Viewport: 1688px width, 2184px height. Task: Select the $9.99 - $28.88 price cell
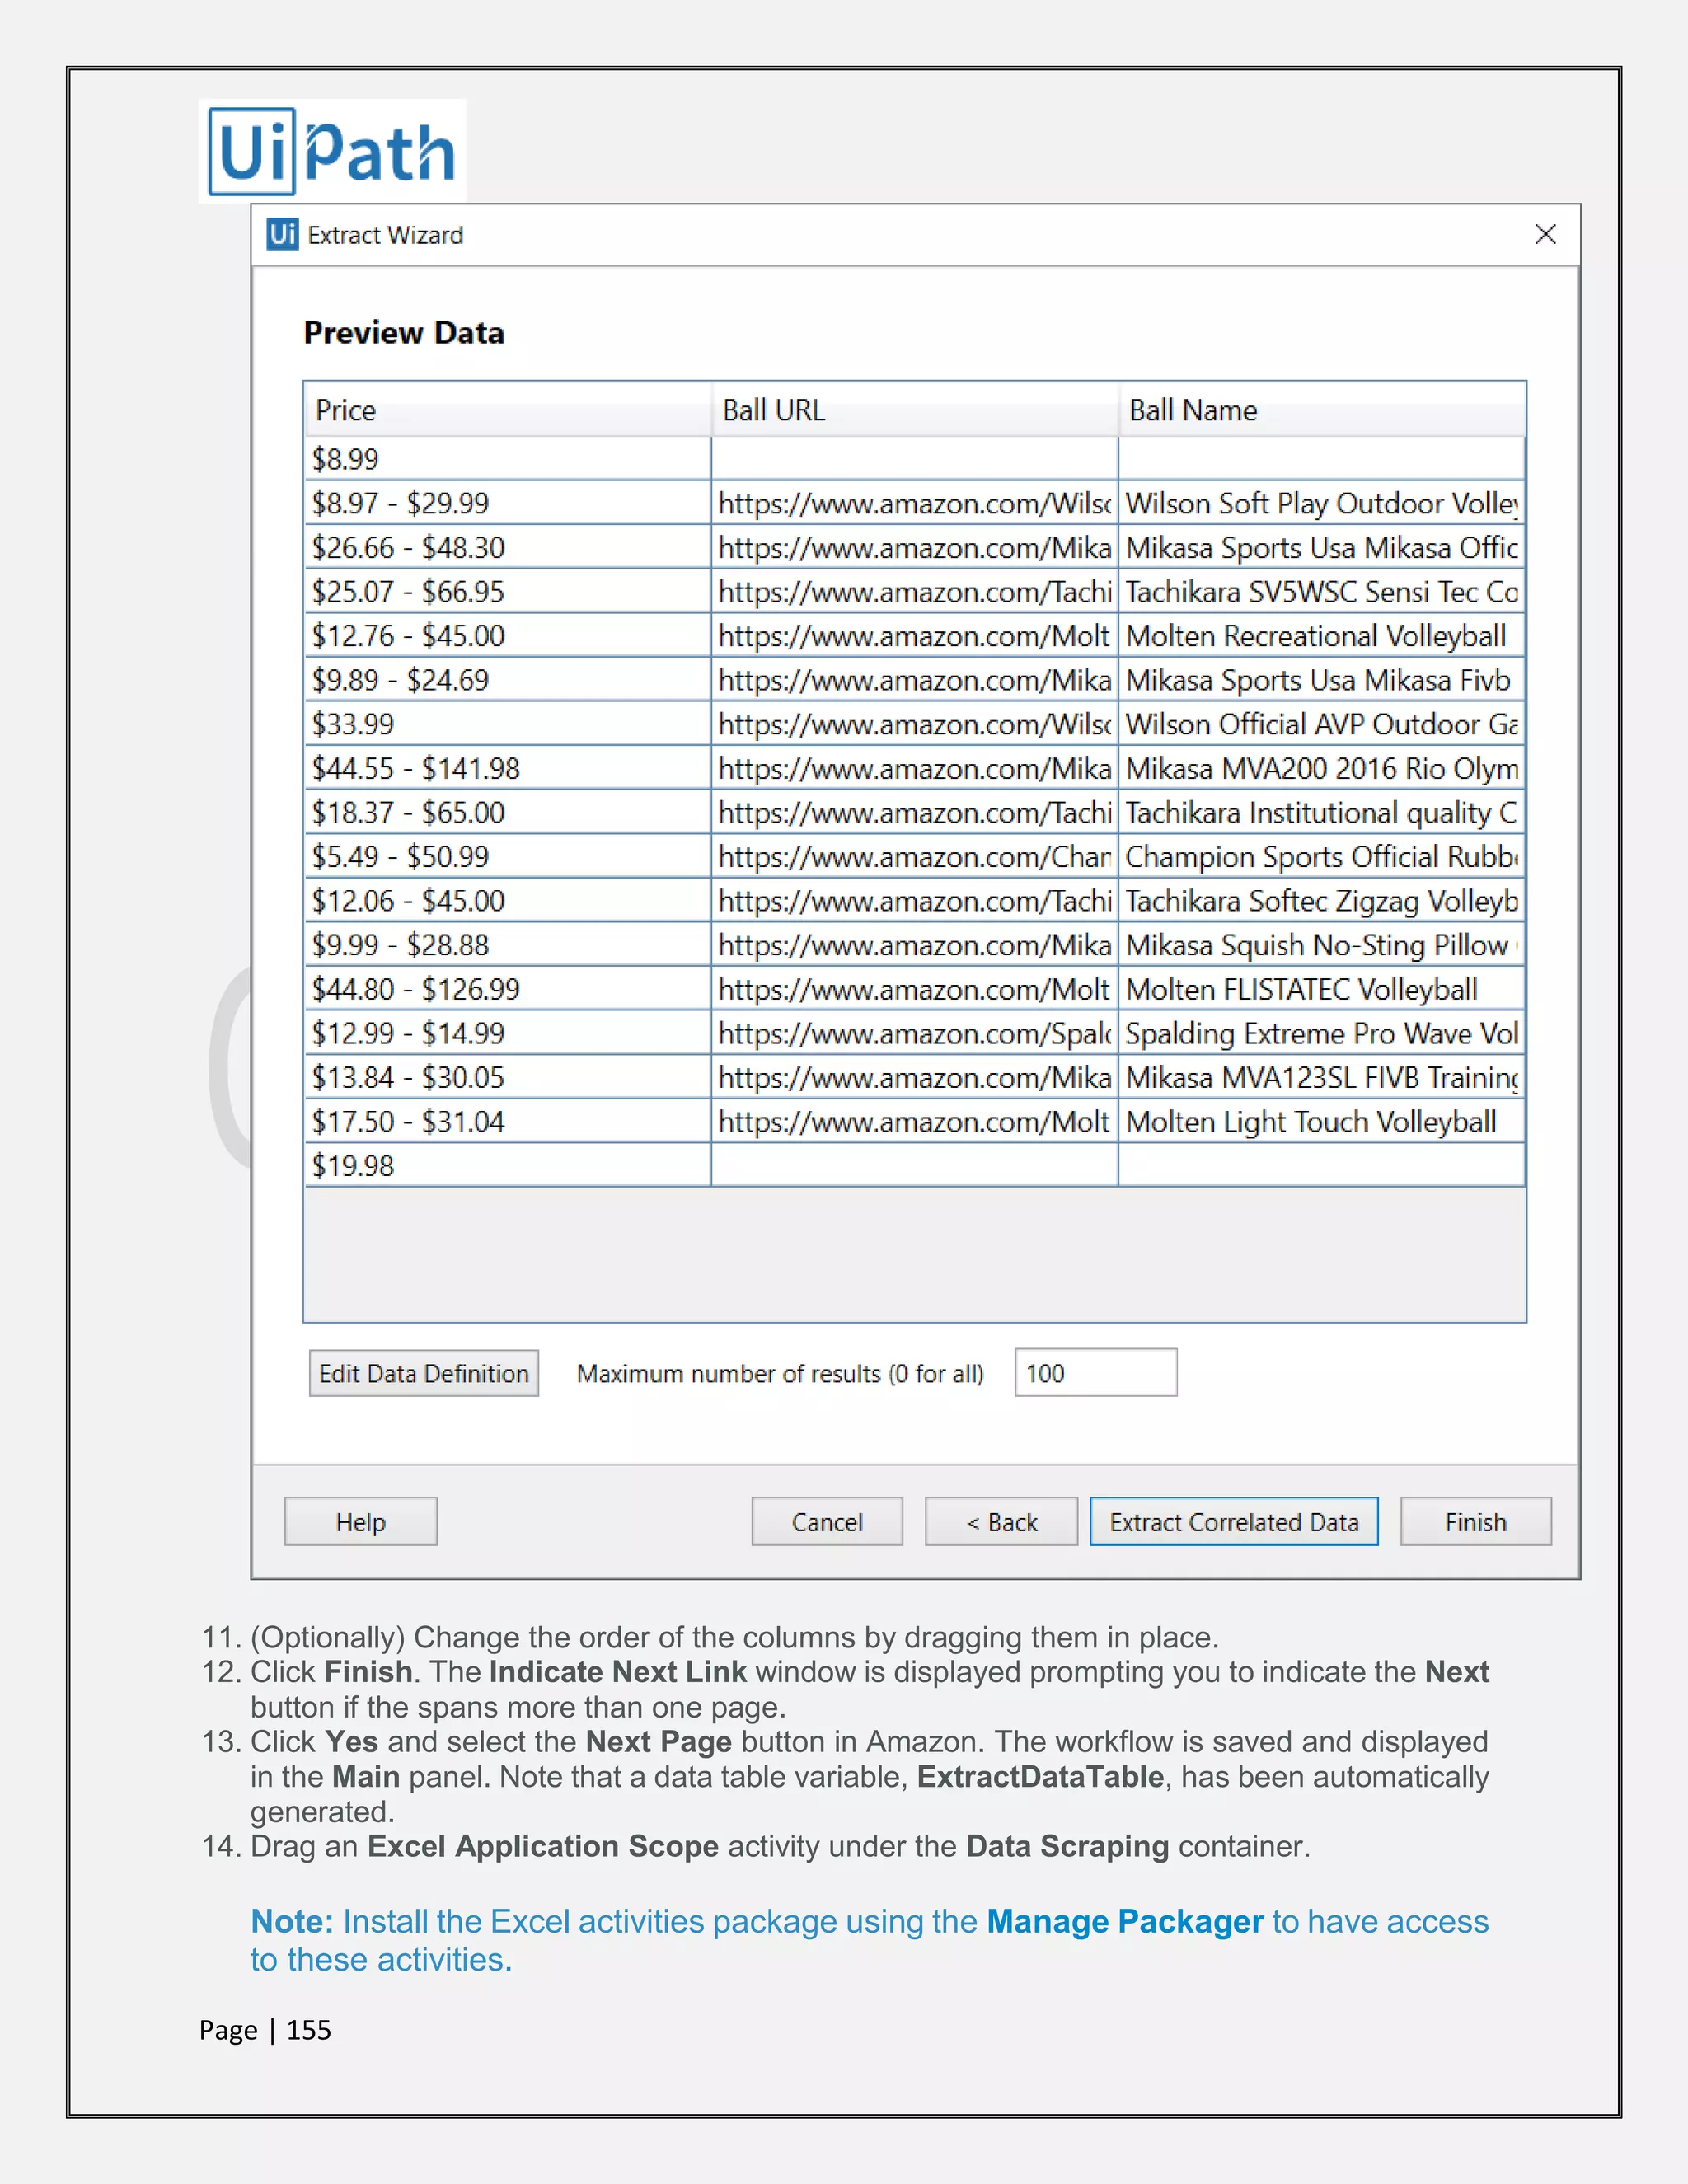pos(508,945)
